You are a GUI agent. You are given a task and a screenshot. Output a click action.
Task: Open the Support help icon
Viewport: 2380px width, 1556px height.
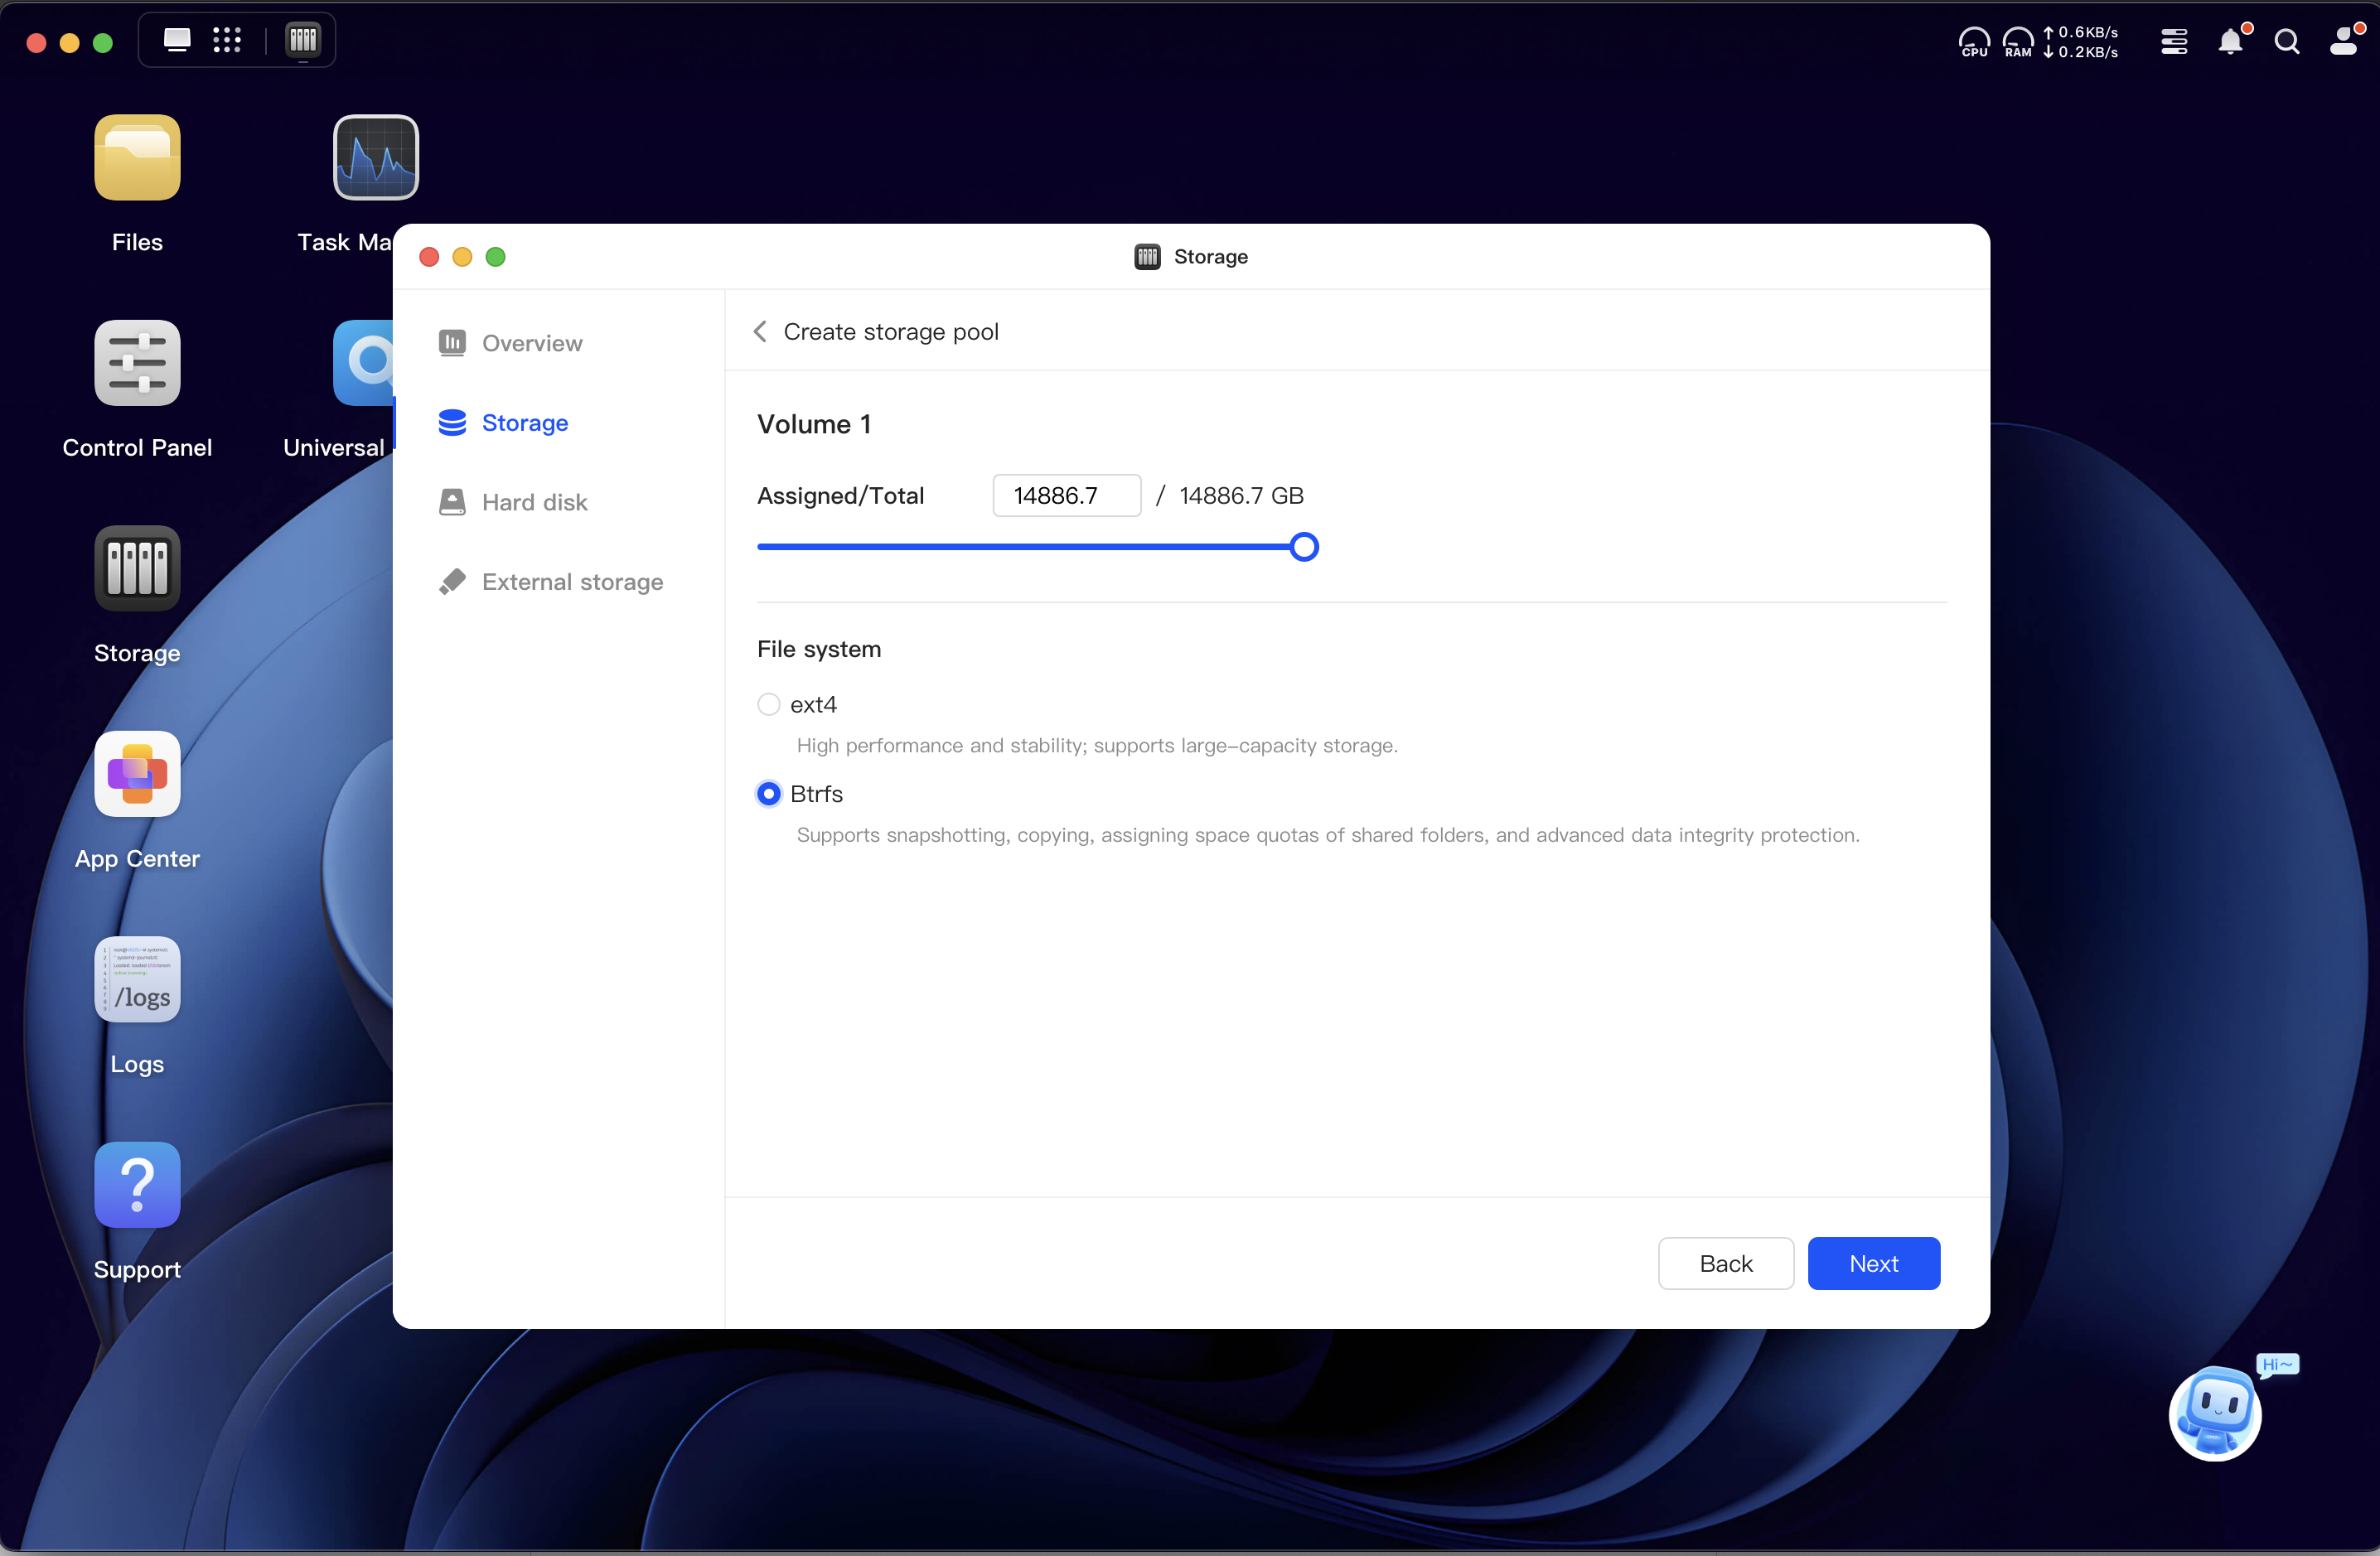coord(137,1185)
